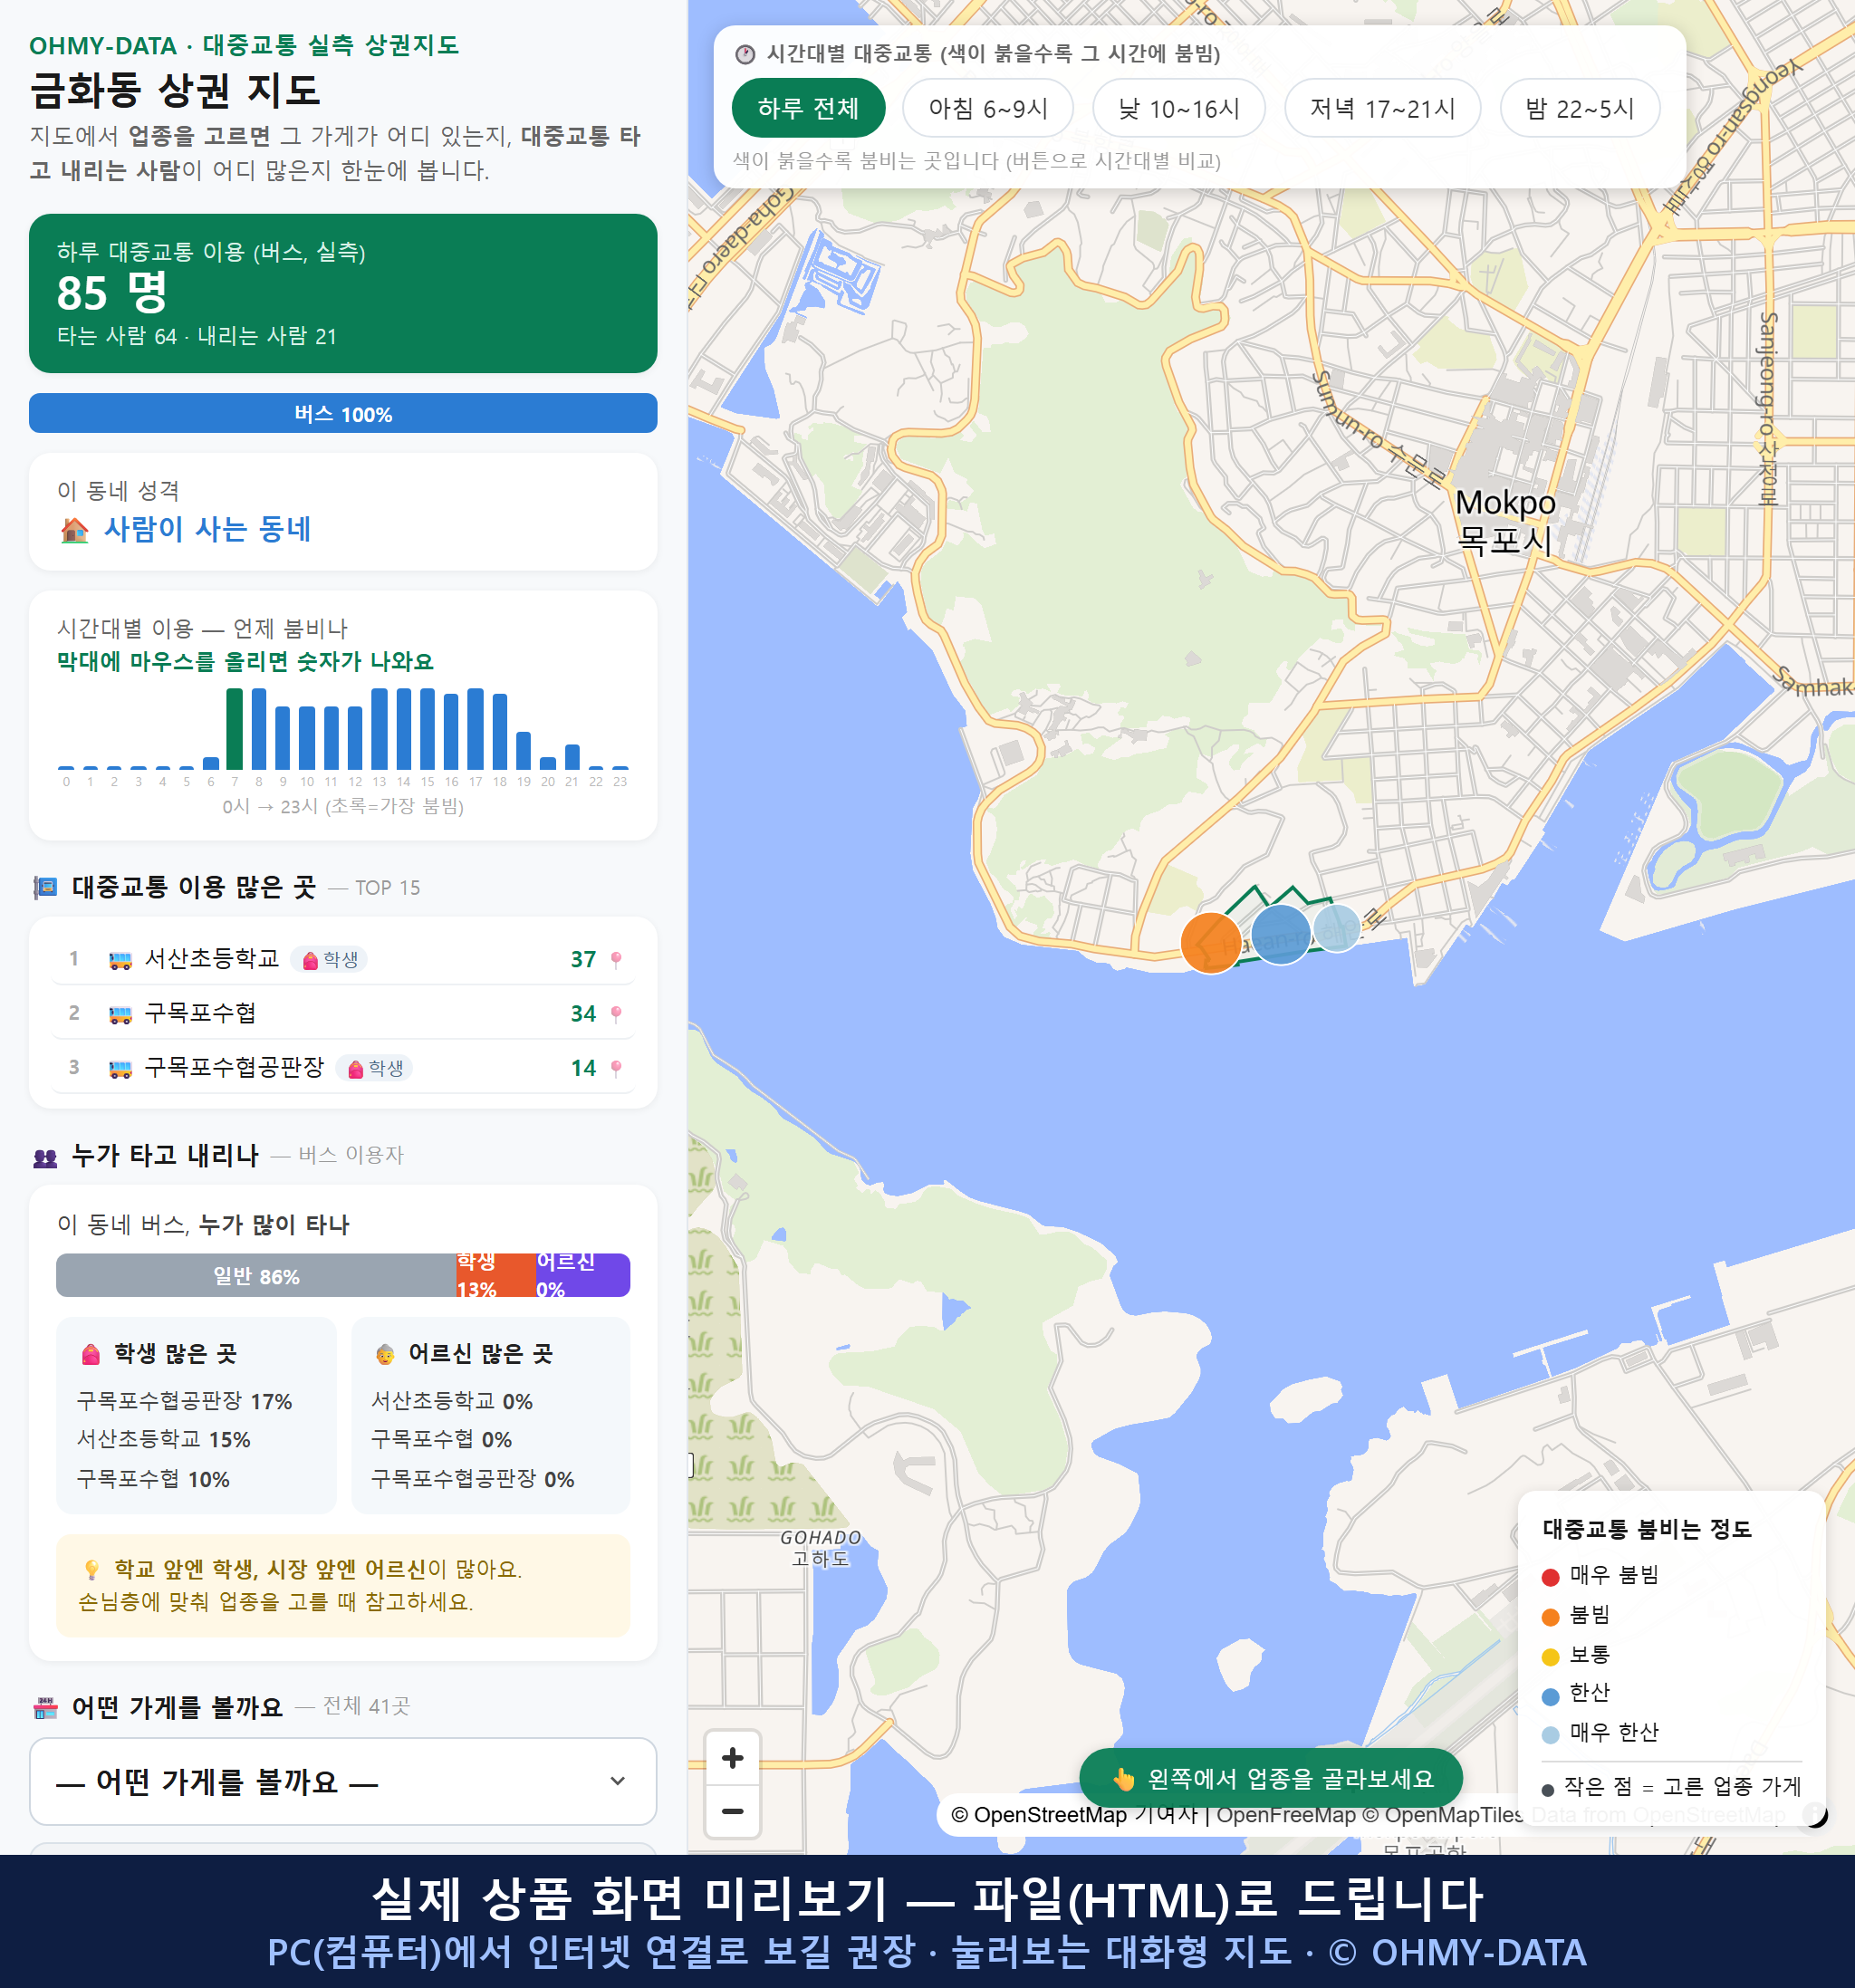This screenshot has height=1988, width=1855.
Task: Click the blue bus stop circle on map
Action: point(1281,934)
